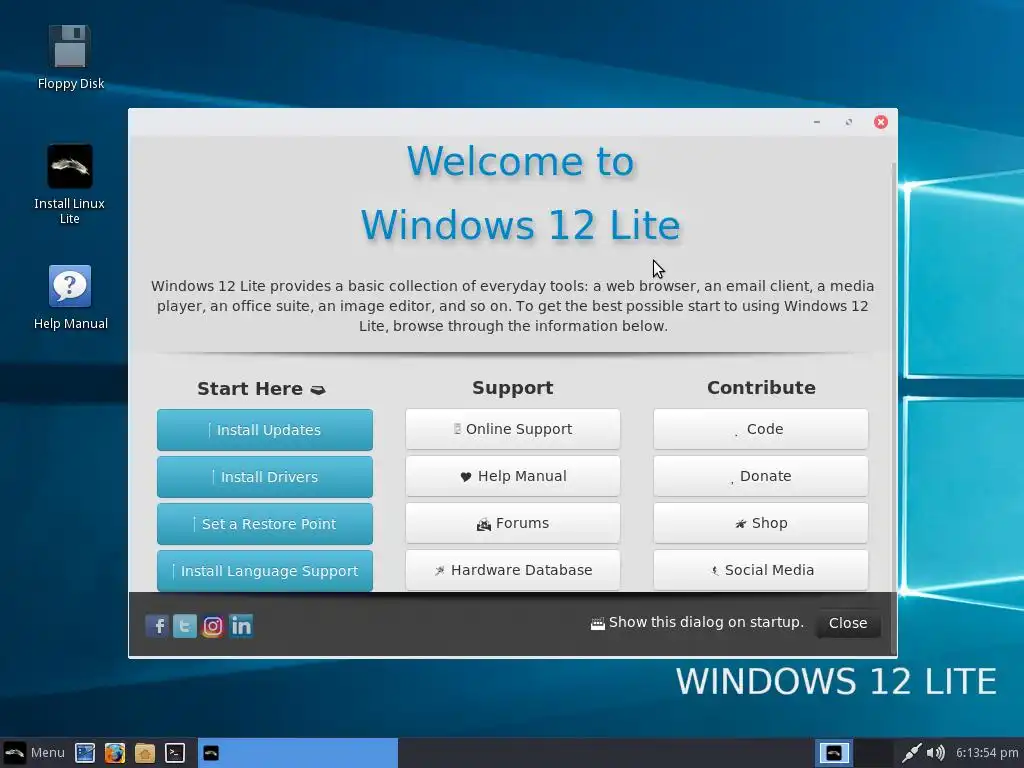1024x768 pixels.
Task: Click Set a Restore Point
Action: coord(264,524)
